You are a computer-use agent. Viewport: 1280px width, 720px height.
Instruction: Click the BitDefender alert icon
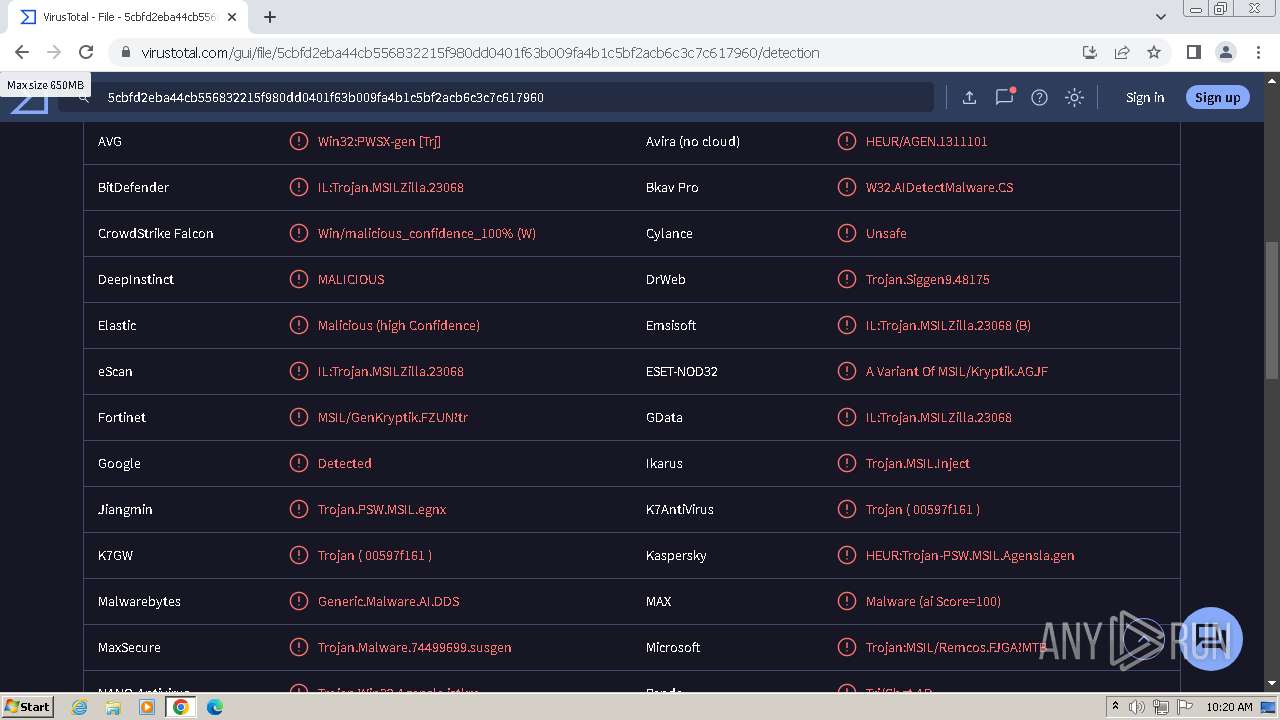298,187
